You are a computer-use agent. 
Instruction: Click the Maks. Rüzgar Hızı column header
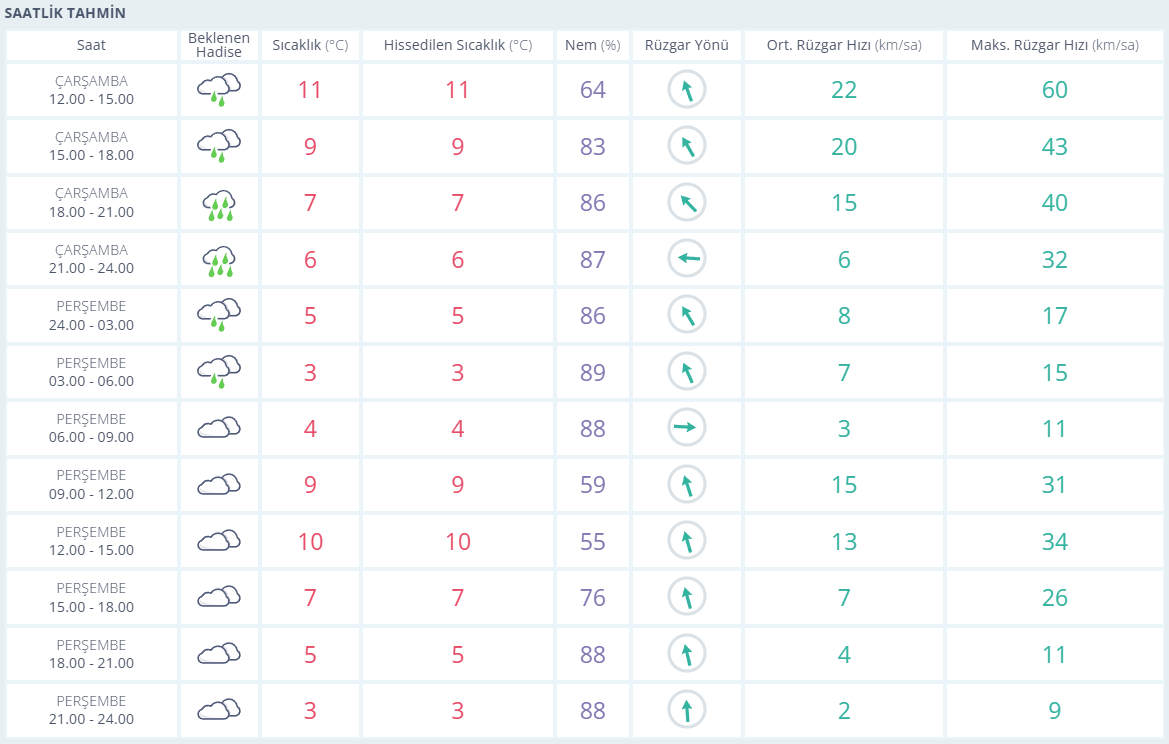click(1054, 45)
